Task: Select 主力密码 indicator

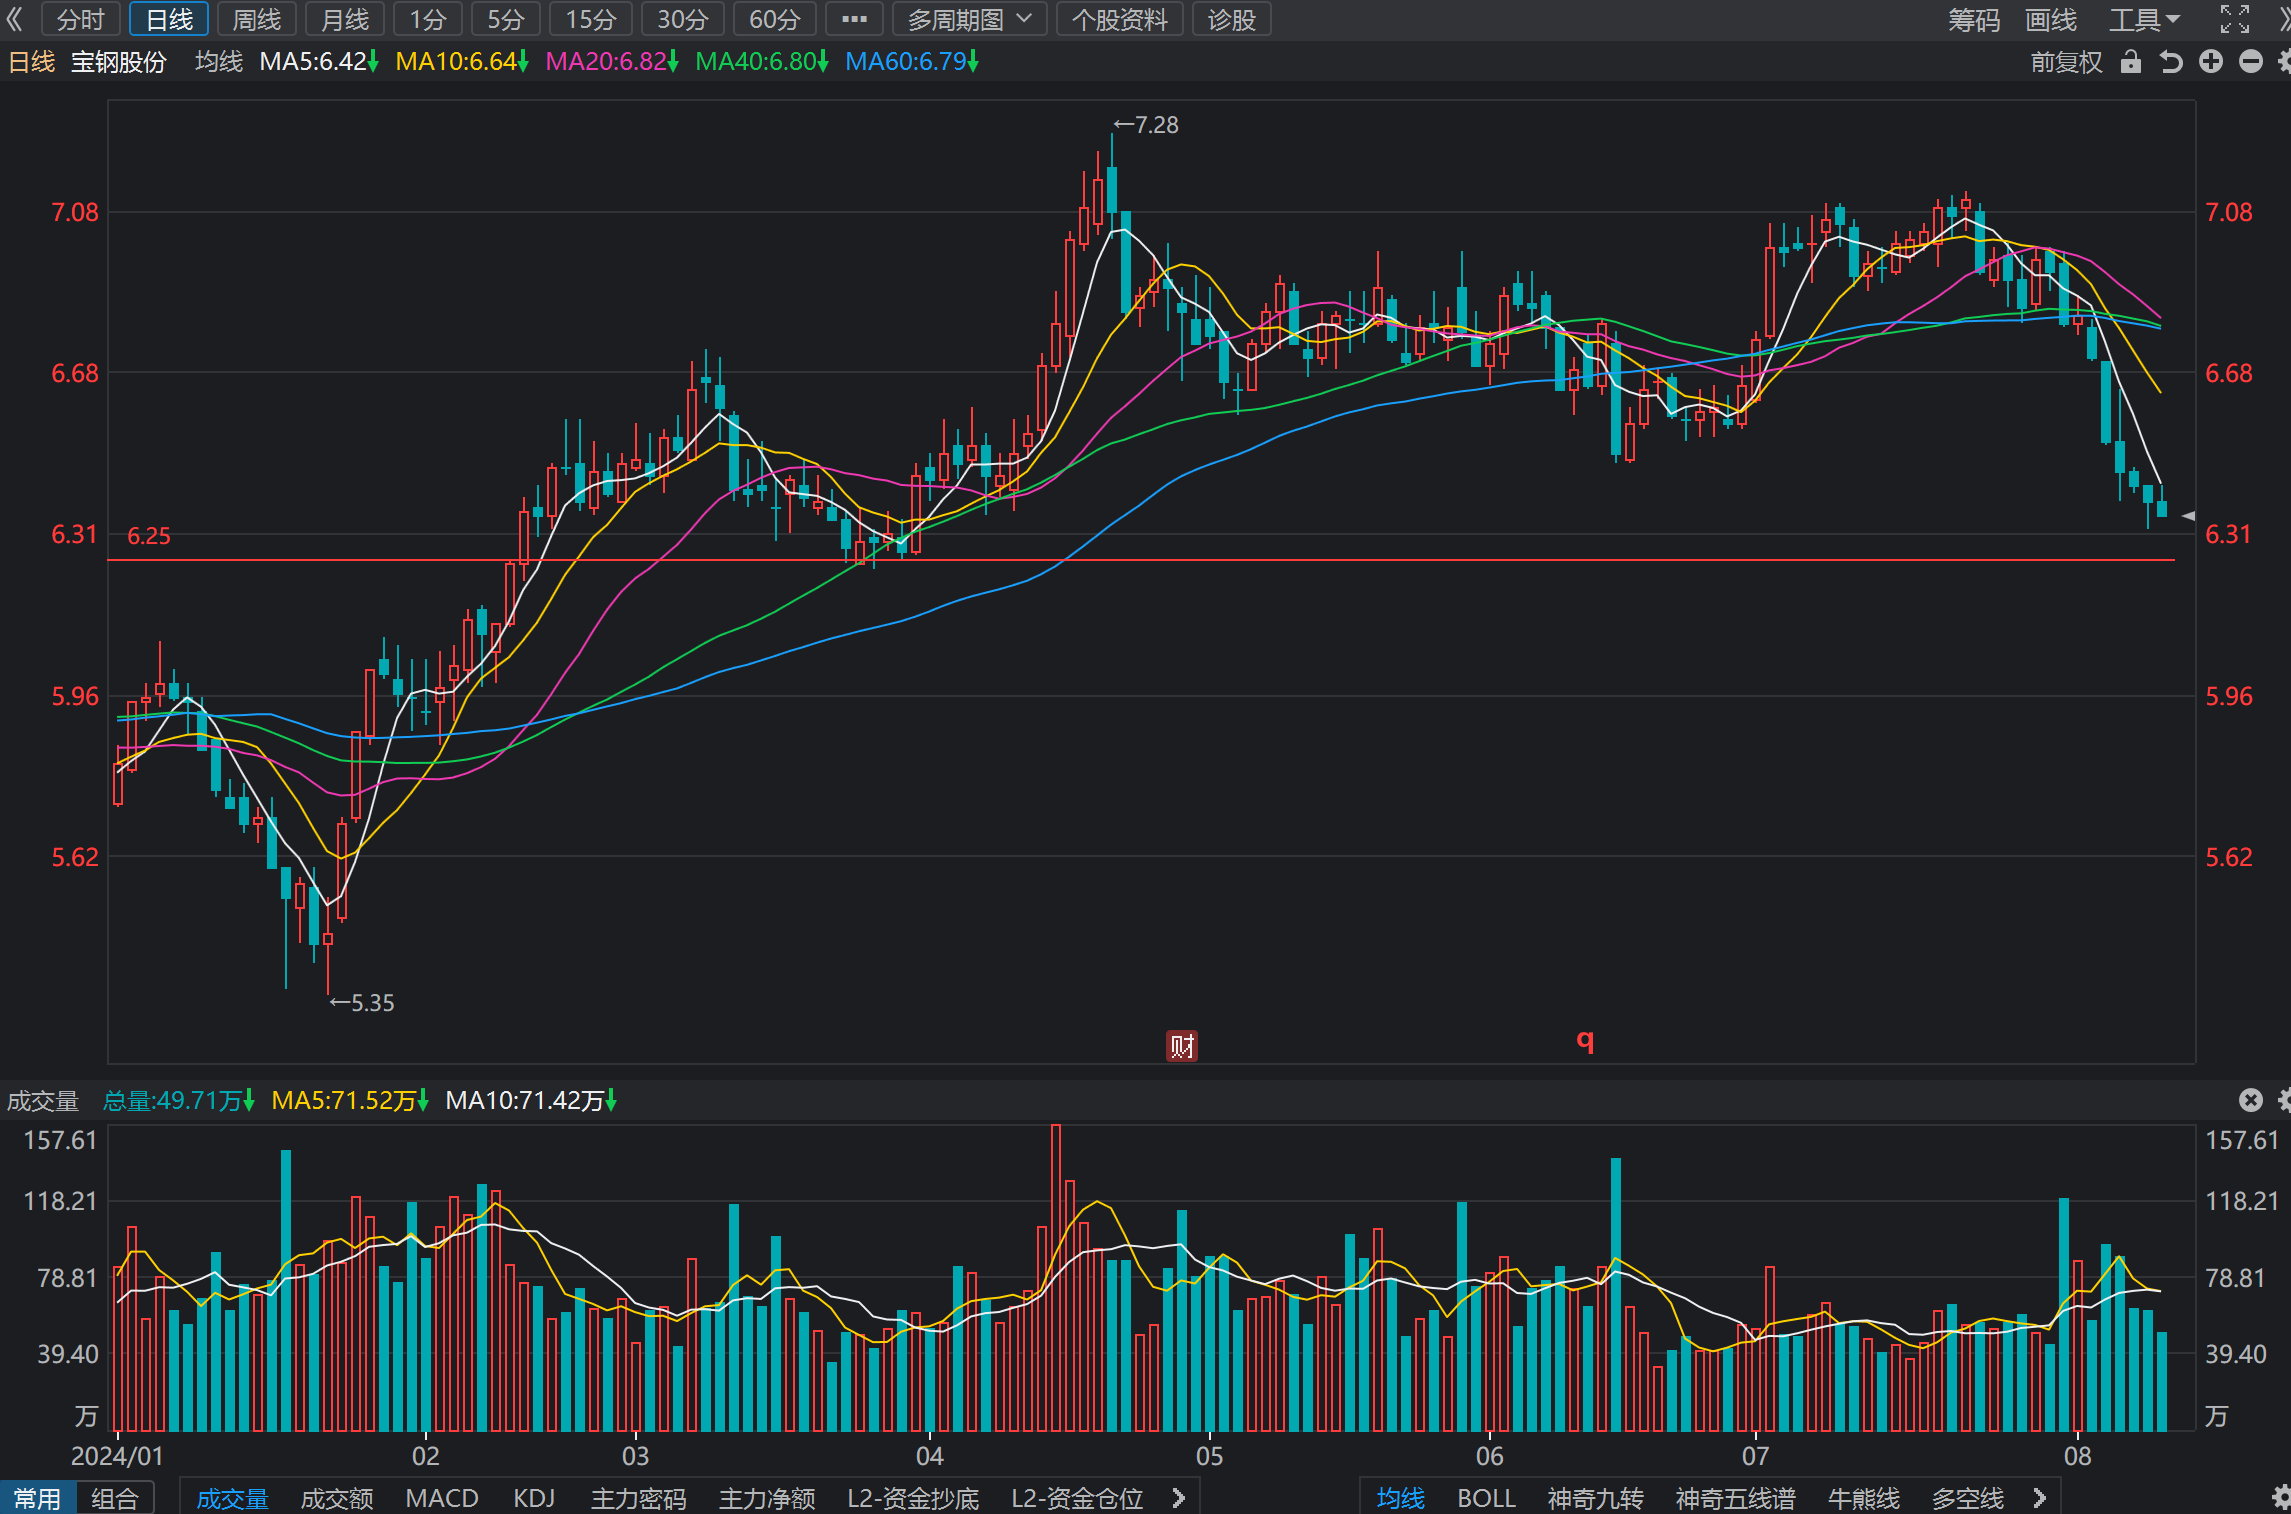Action: [639, 1498]
